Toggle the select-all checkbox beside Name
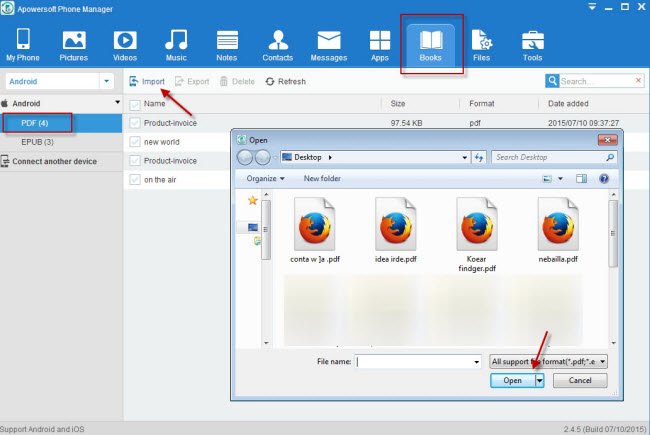 [134, 103]
